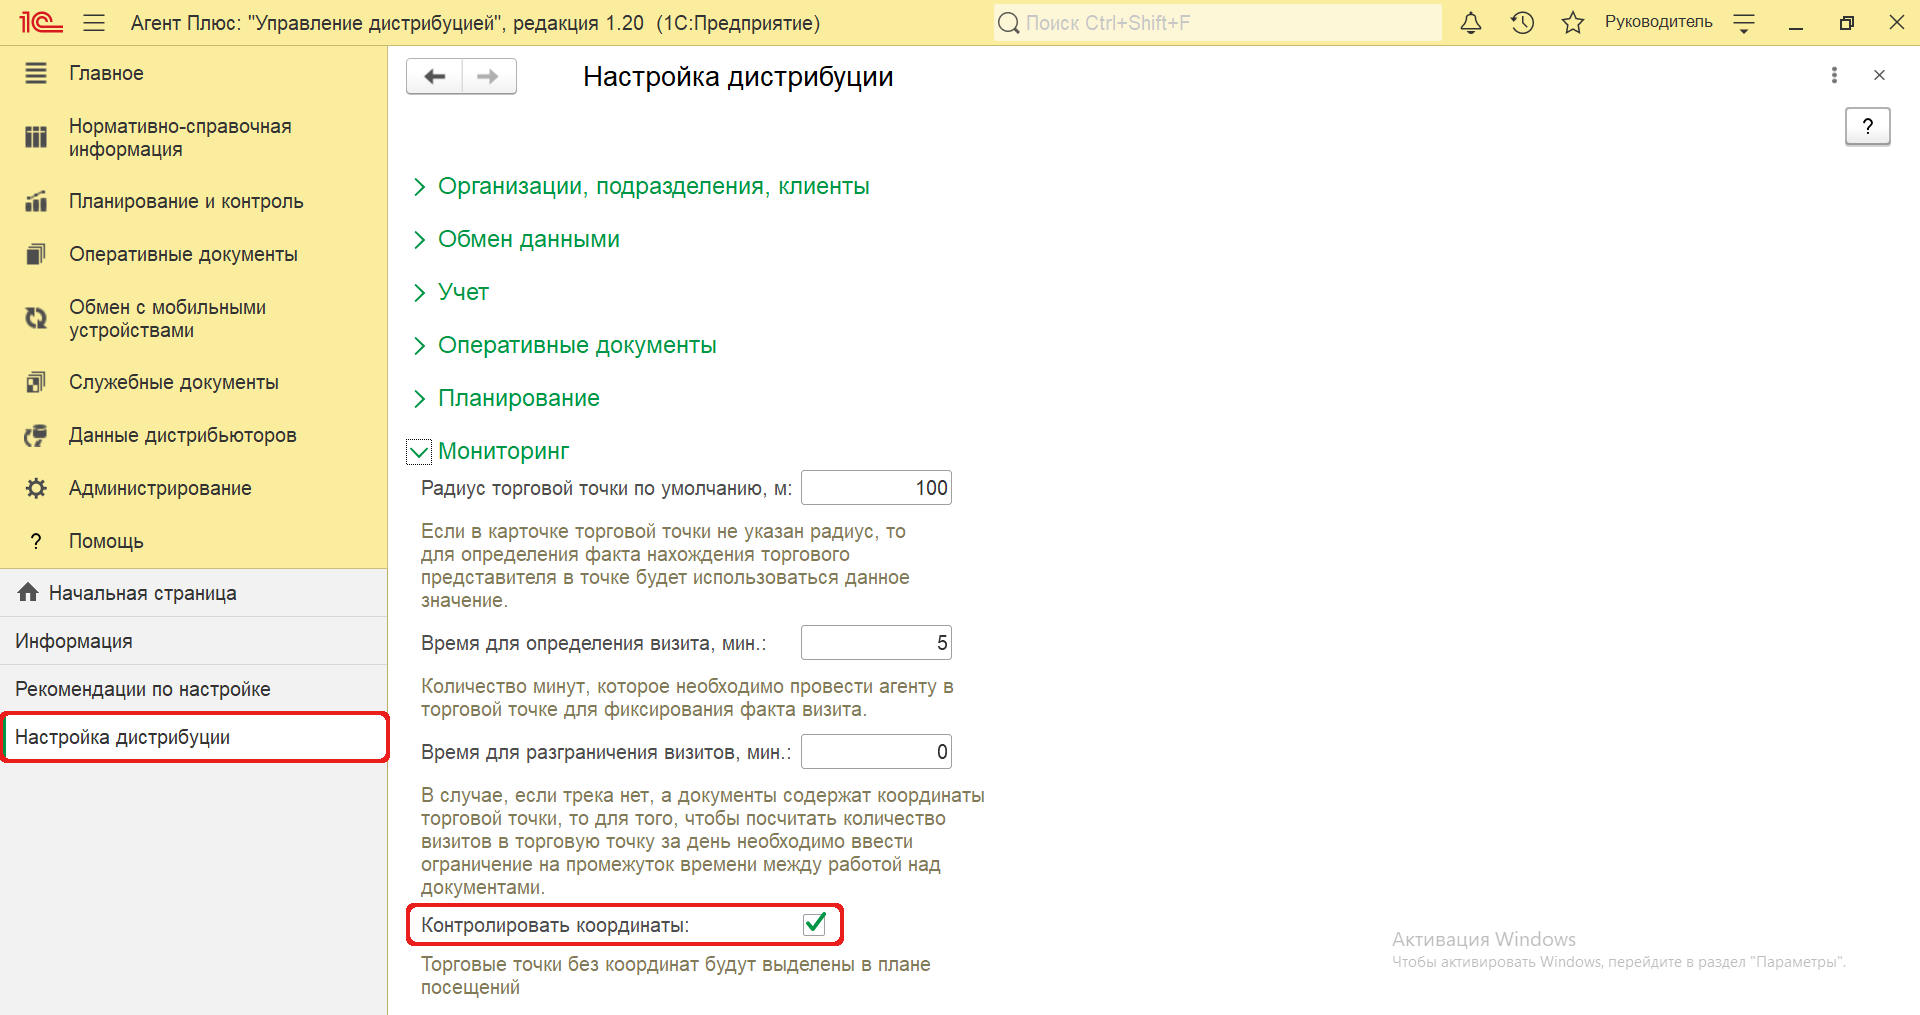Image resolution: width=1920 pixels, height=1015 pixels.
Task: Click the search magnifier icon
Action: click(x=1009, y=22)
